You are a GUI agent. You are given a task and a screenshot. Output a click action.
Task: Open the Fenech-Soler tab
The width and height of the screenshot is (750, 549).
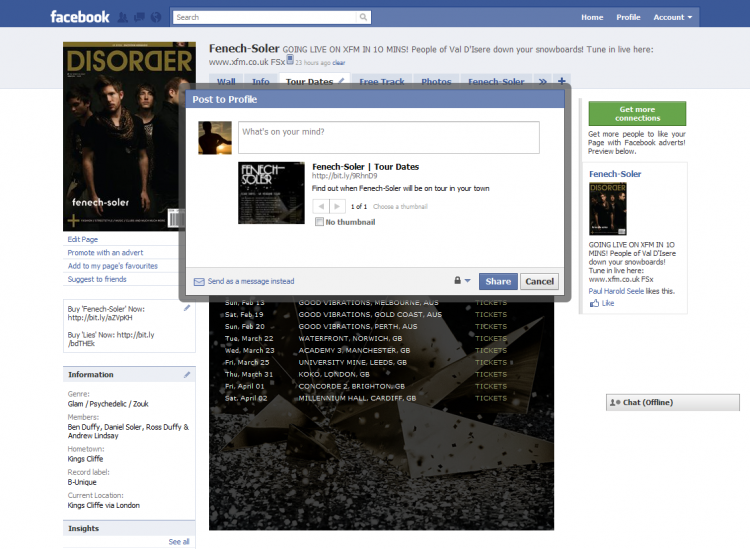point(496,81)
